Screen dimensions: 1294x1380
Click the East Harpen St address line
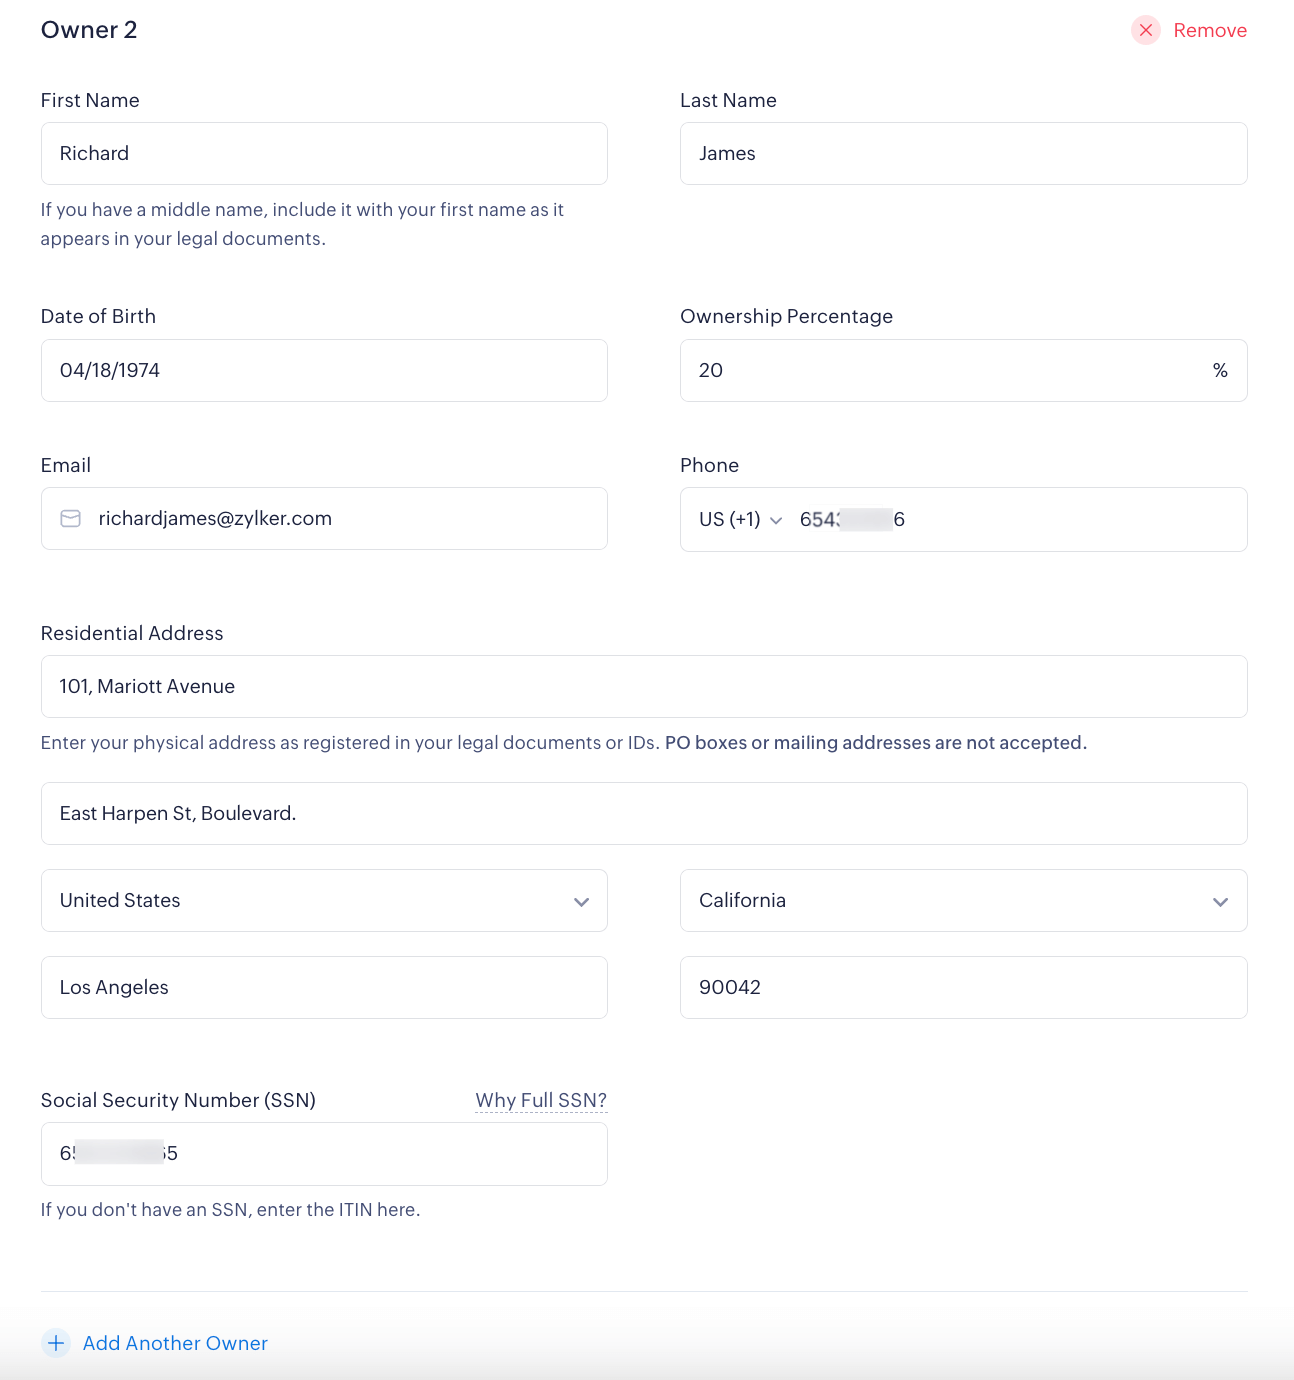(644, 813)
